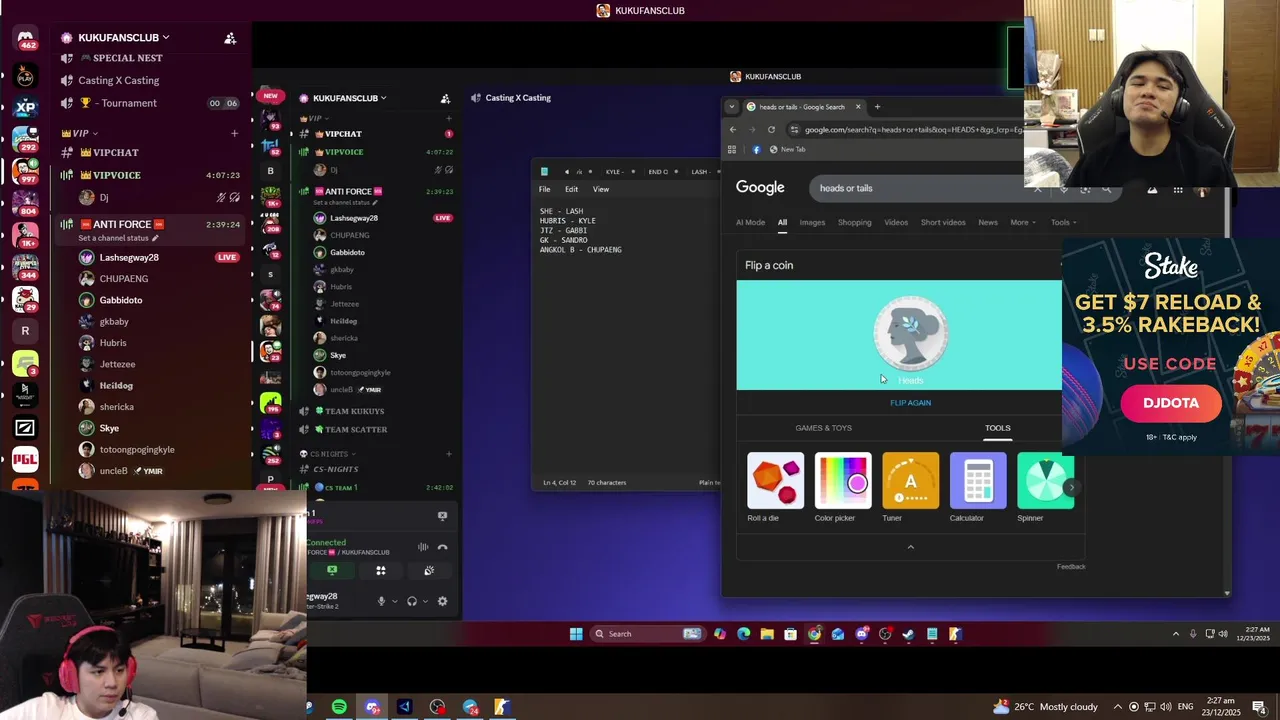Image resolution: width=1280 pixels, height=720 pixels.
Task: Collapse the CS NIGHTS category
Action: pos(329,454)
